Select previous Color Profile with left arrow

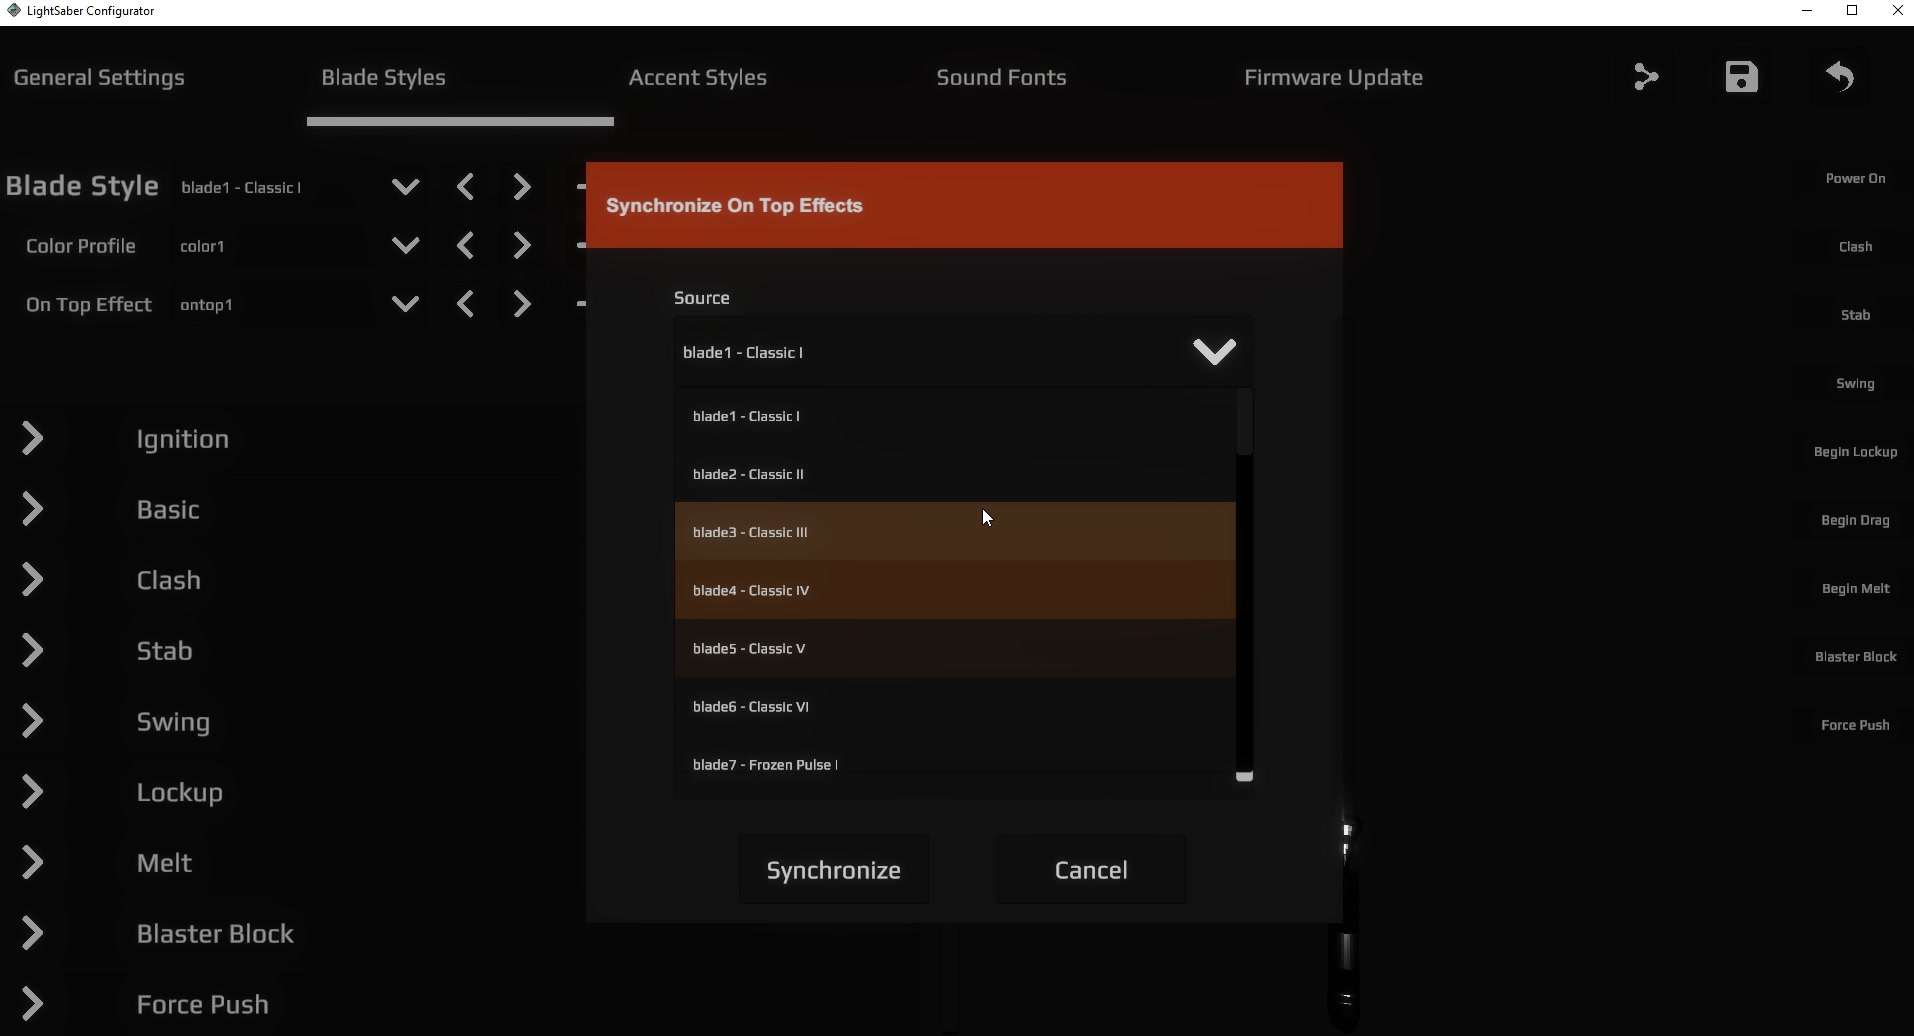465,246
